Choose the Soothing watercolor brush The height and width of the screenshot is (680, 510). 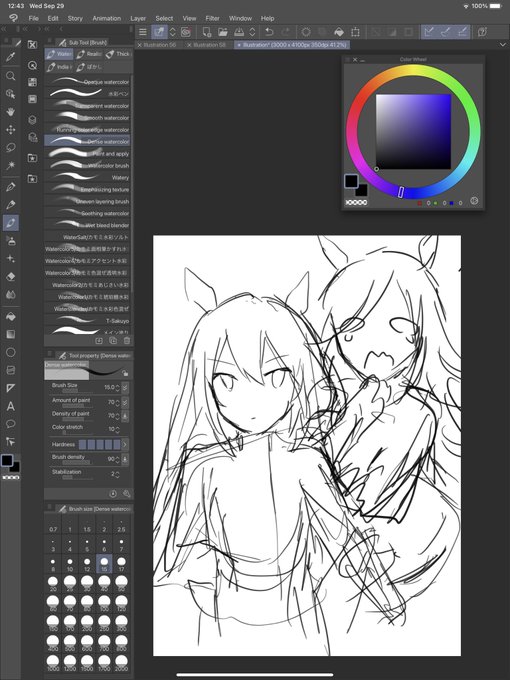(87, 213)
